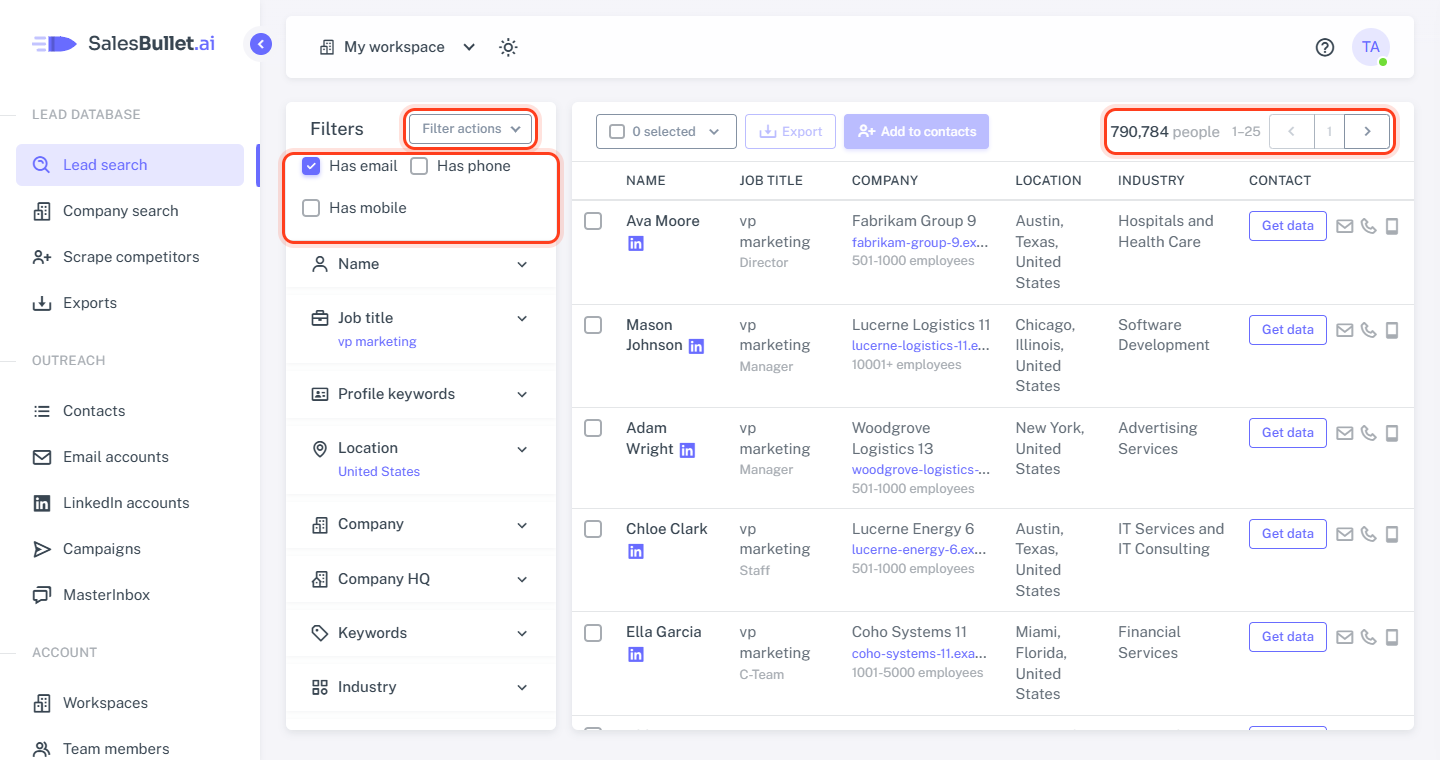Click phone icon in Ella Garcia's row

tap(1369, 637)
